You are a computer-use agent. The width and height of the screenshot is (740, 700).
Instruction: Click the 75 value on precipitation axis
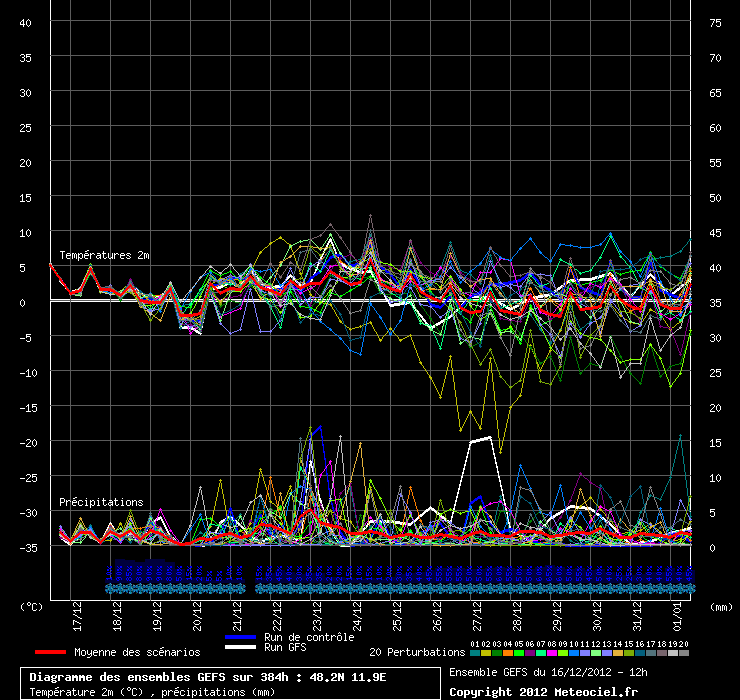715,23
